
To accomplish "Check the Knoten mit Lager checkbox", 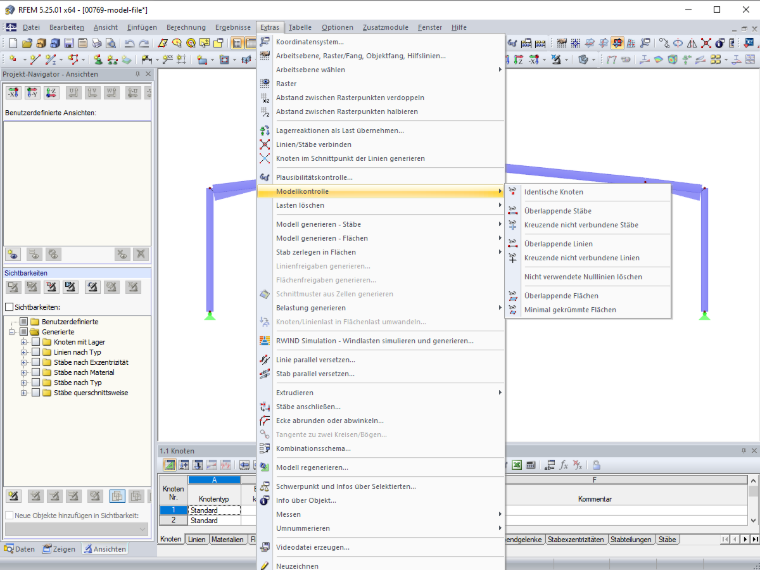I will [x=35, y=342].
